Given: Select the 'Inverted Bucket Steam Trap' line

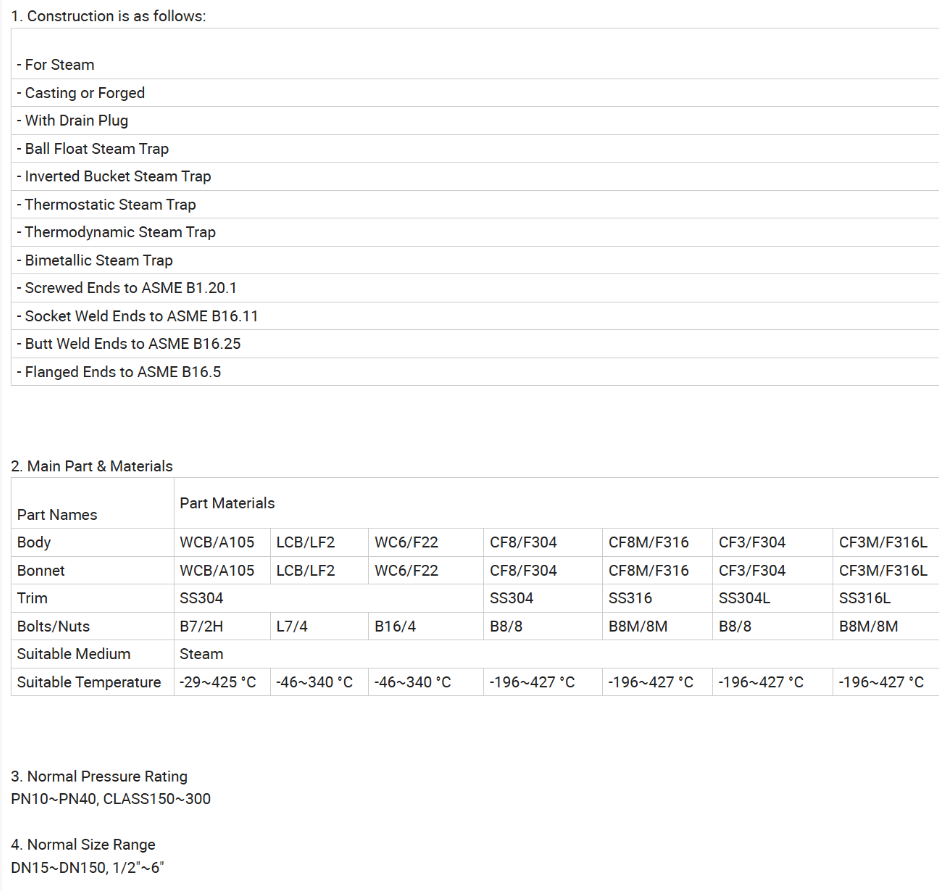Looking at the screenshot, I should 475,177.
